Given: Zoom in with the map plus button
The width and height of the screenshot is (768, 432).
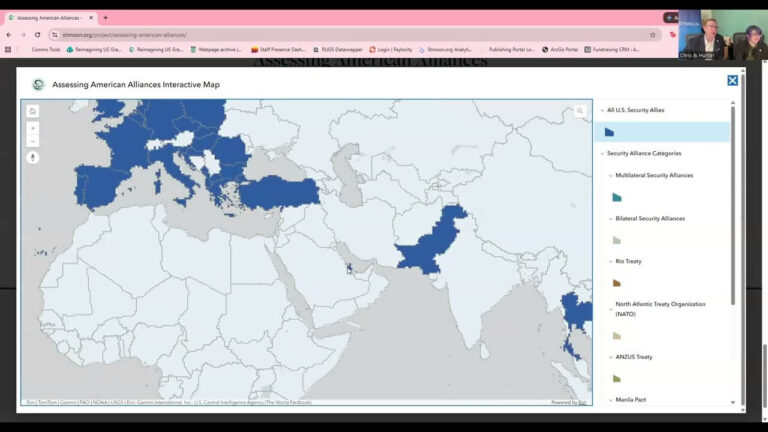Looking at the screenshot, I should pyautogui.click(x=33, y=128).
